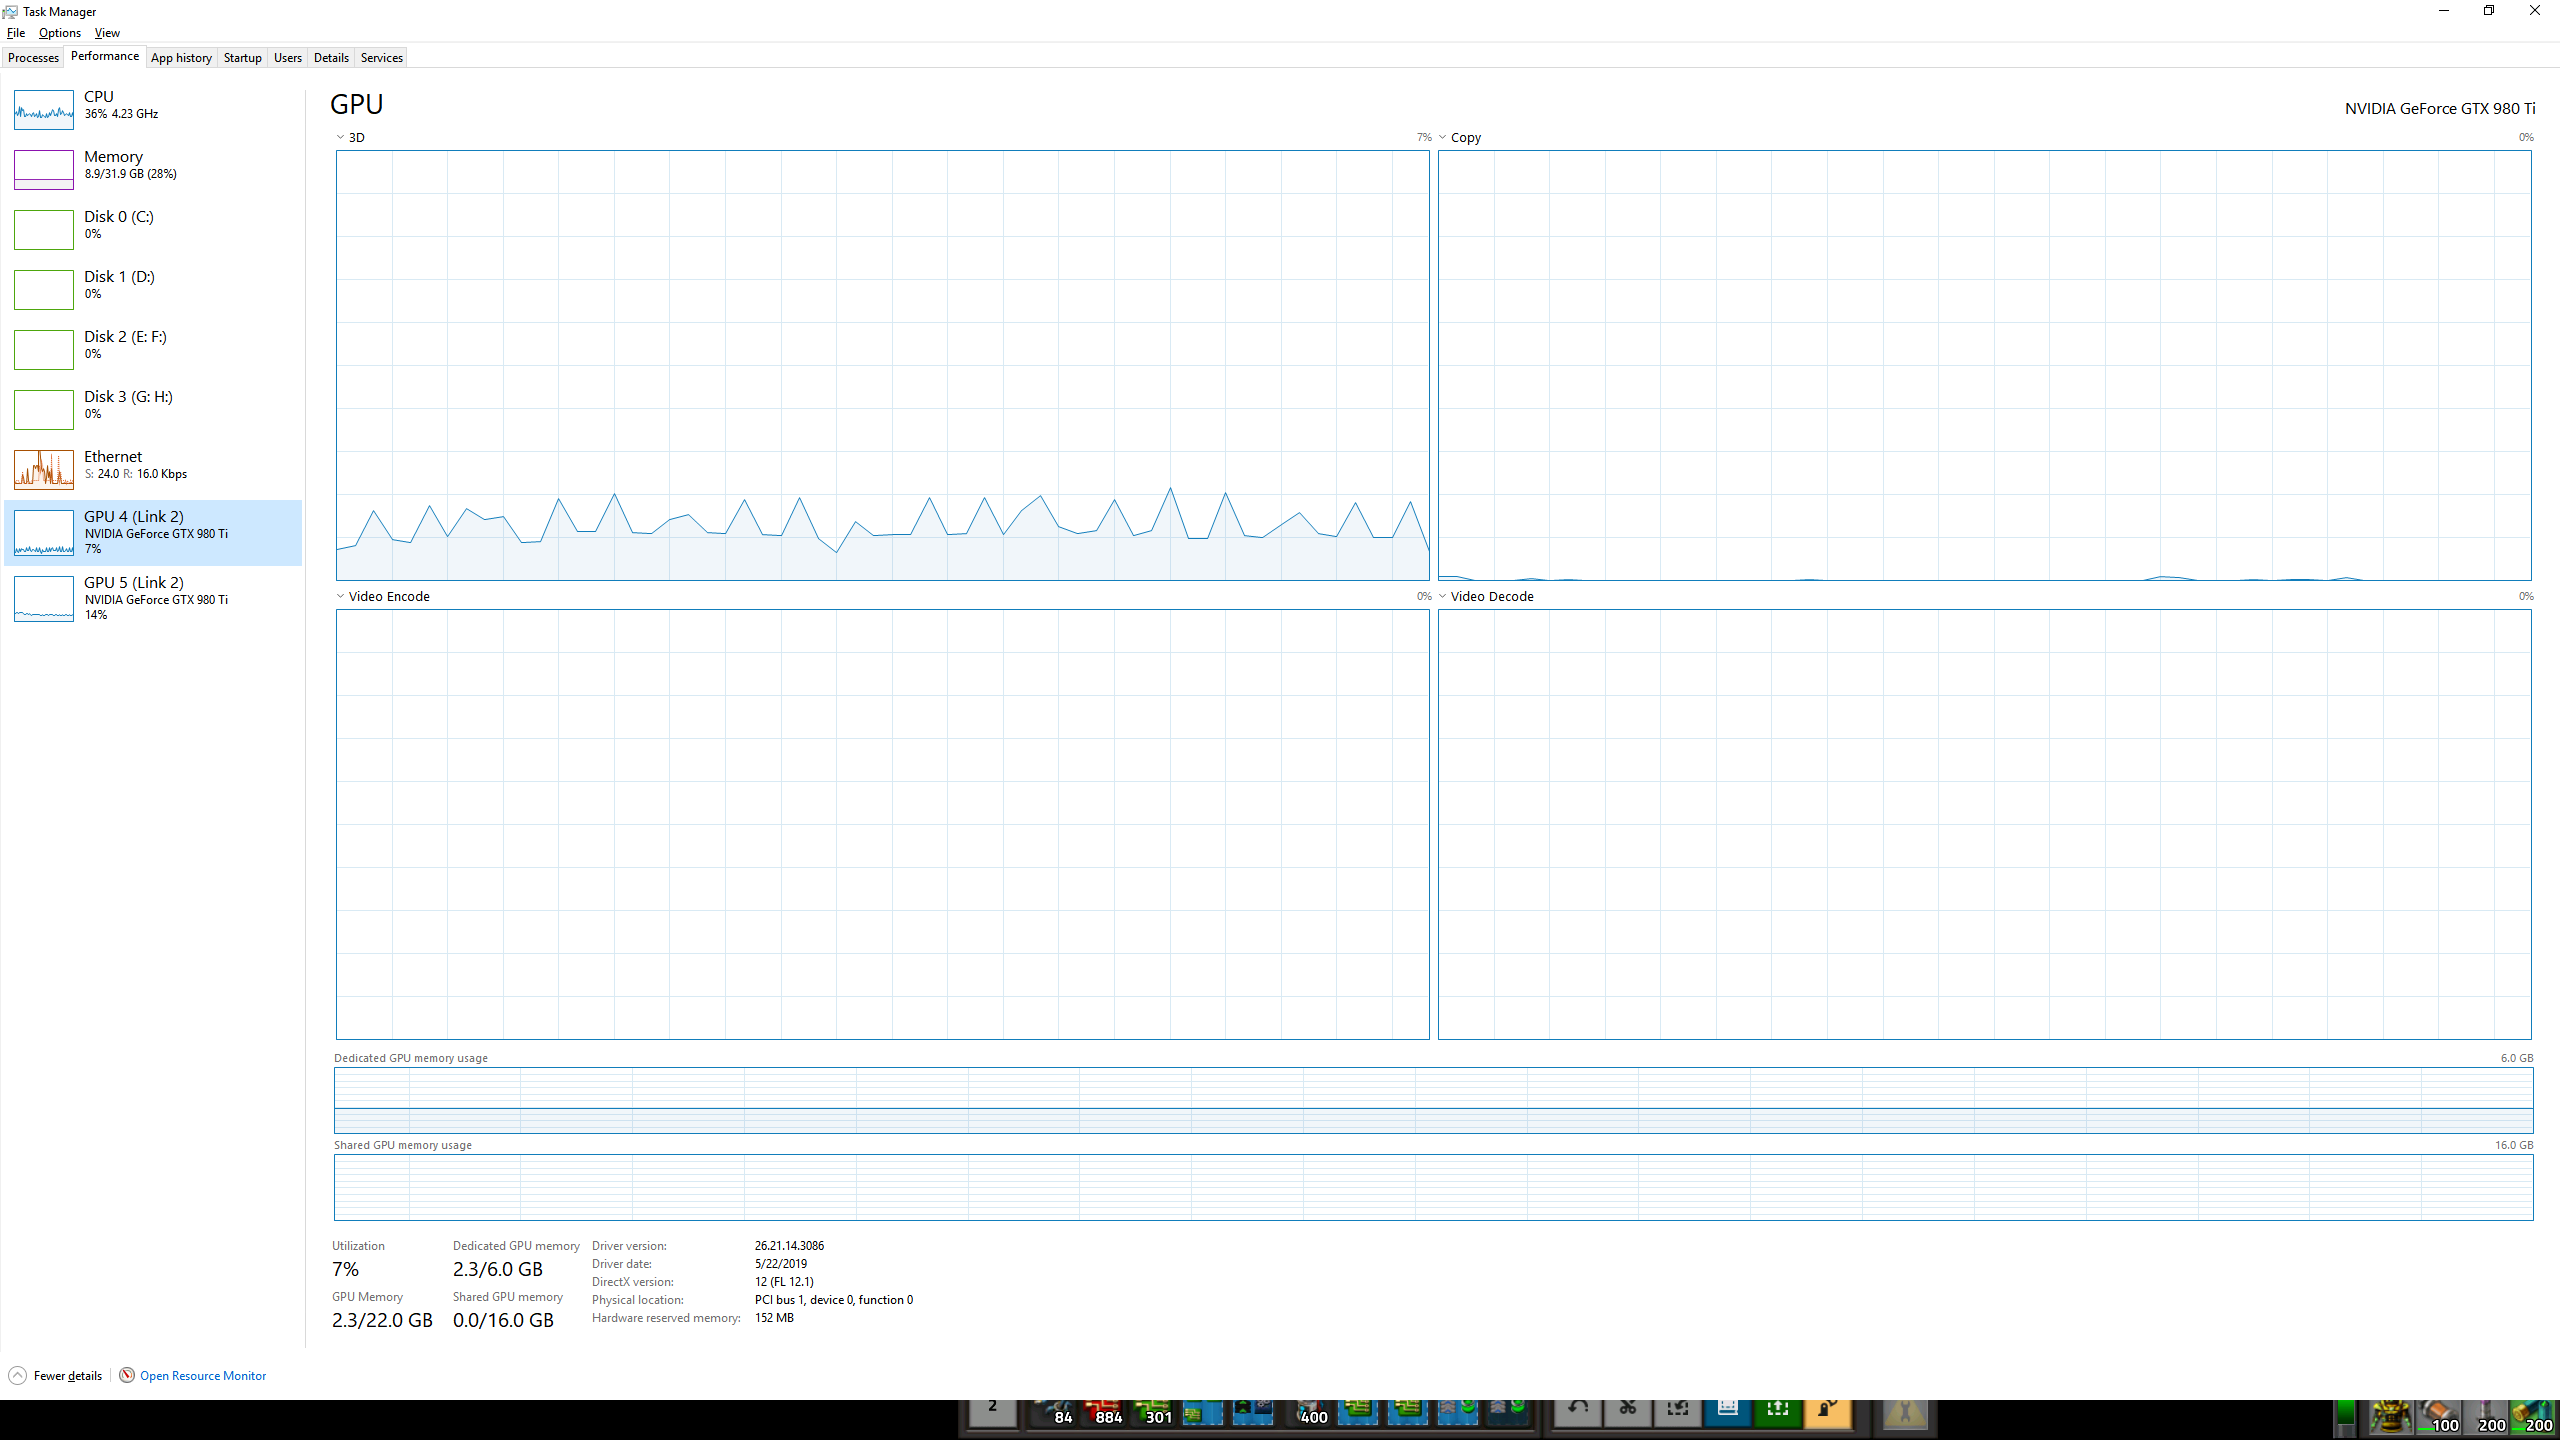Image resolution: width=2560 pixels, height=1440 pixels.
Task: Click the scissors icon in game toolbar
Action: (x=1628, y=1409)
